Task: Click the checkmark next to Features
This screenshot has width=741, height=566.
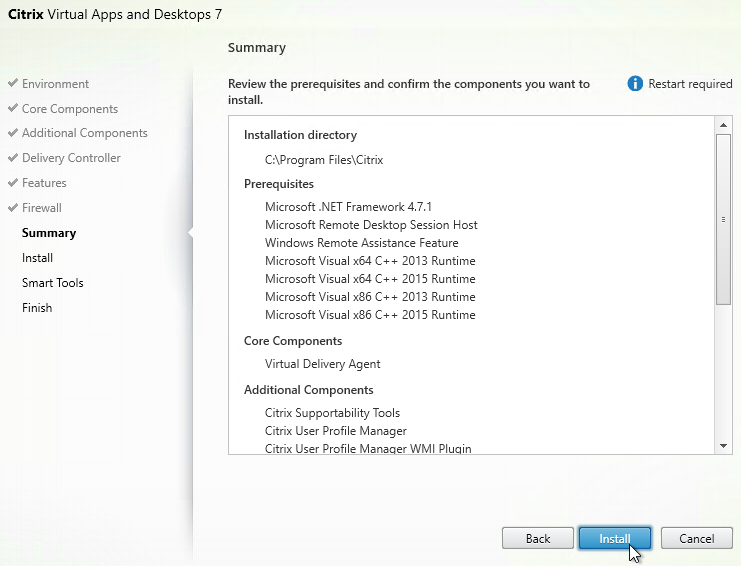Action: click(13, 182)
